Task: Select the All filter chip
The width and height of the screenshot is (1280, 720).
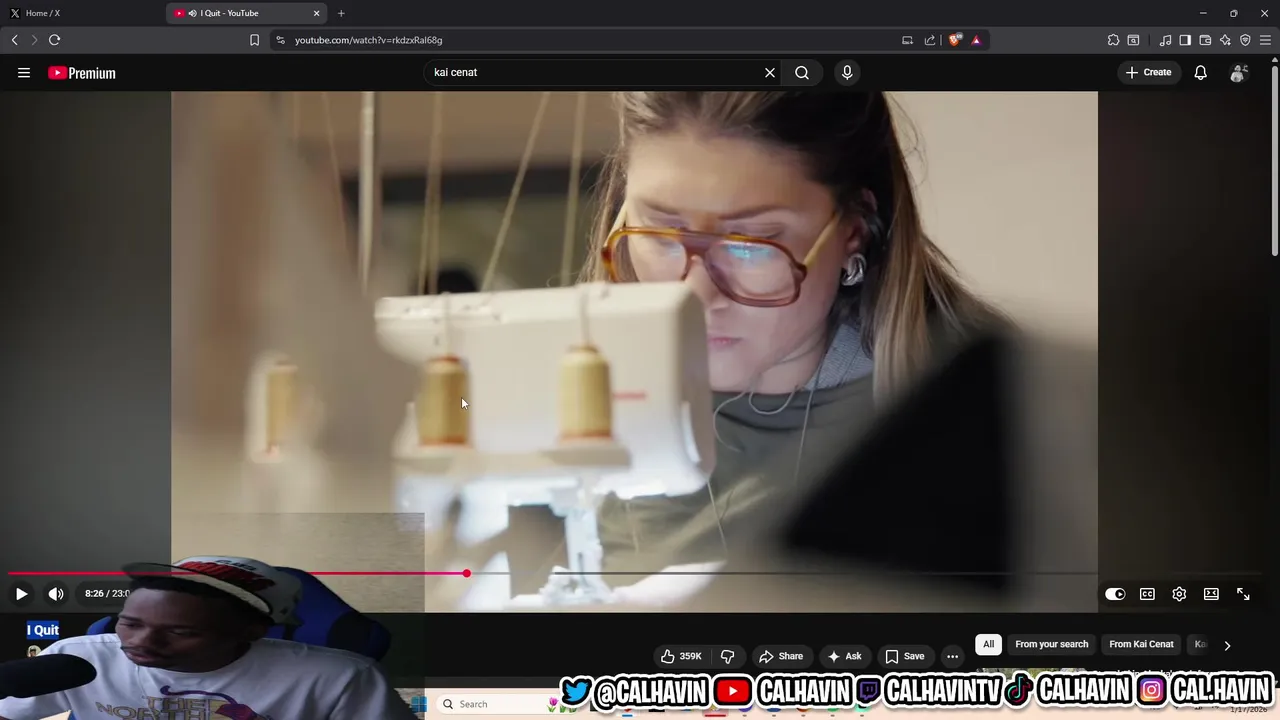Action: (x=988, y=644)
